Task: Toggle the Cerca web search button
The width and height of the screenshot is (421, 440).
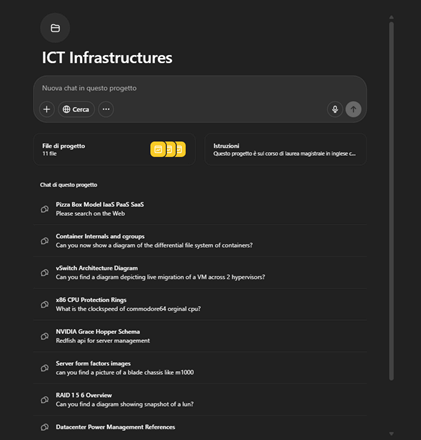Action: click(x=76, y=109)
